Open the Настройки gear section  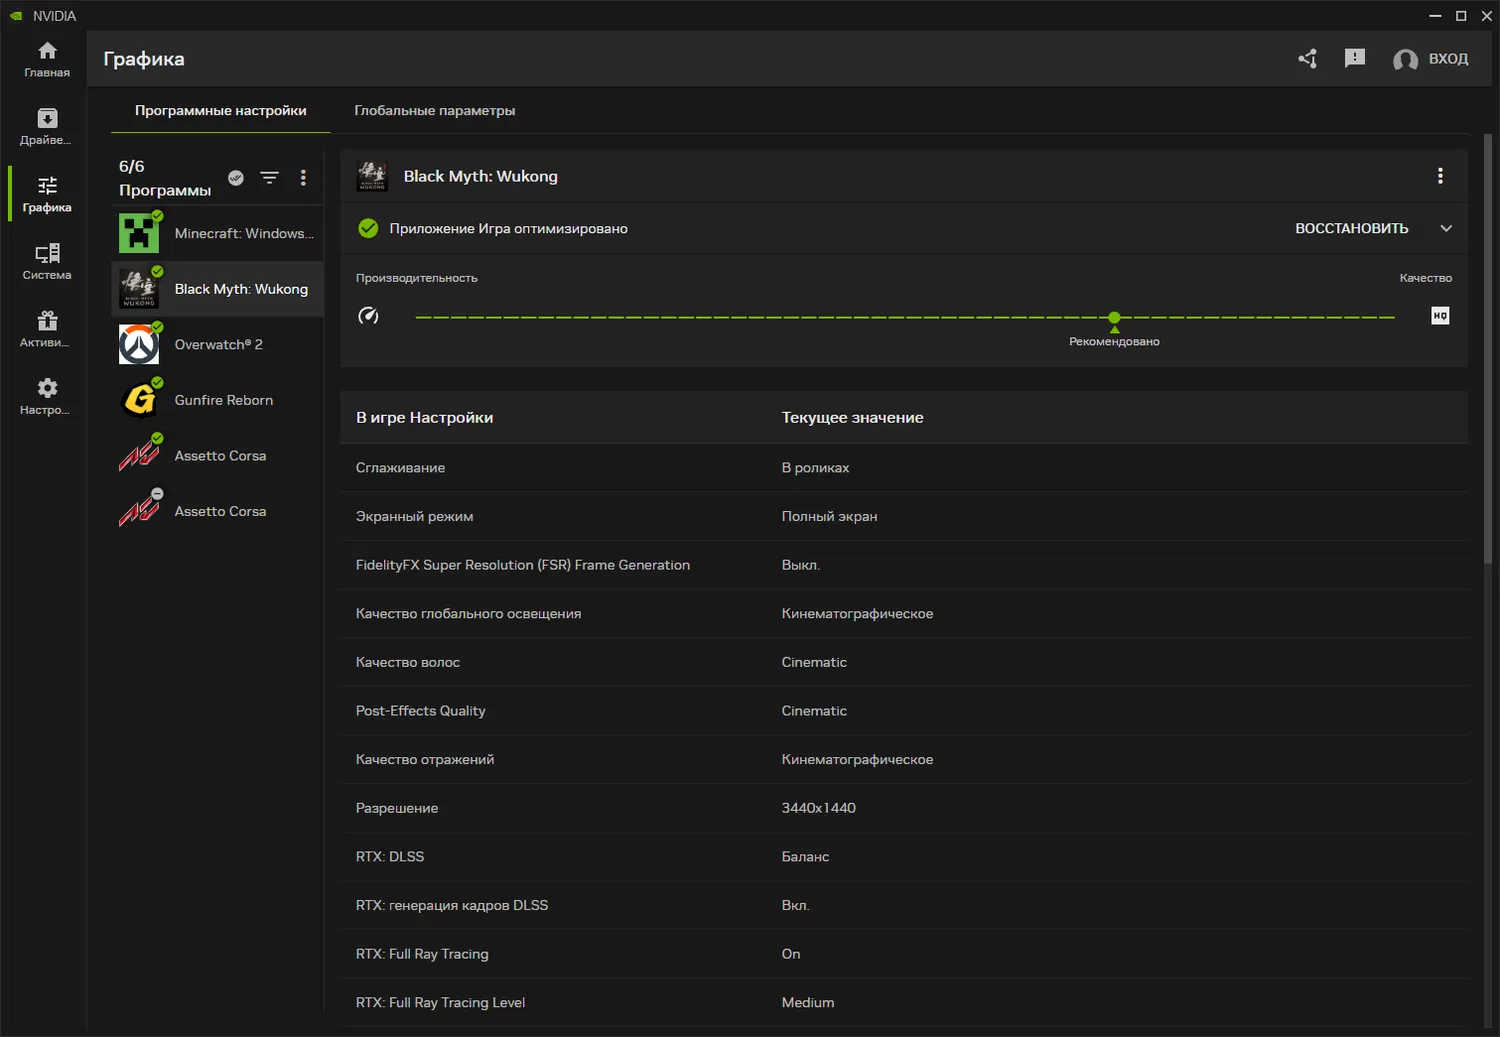(47, 396)
